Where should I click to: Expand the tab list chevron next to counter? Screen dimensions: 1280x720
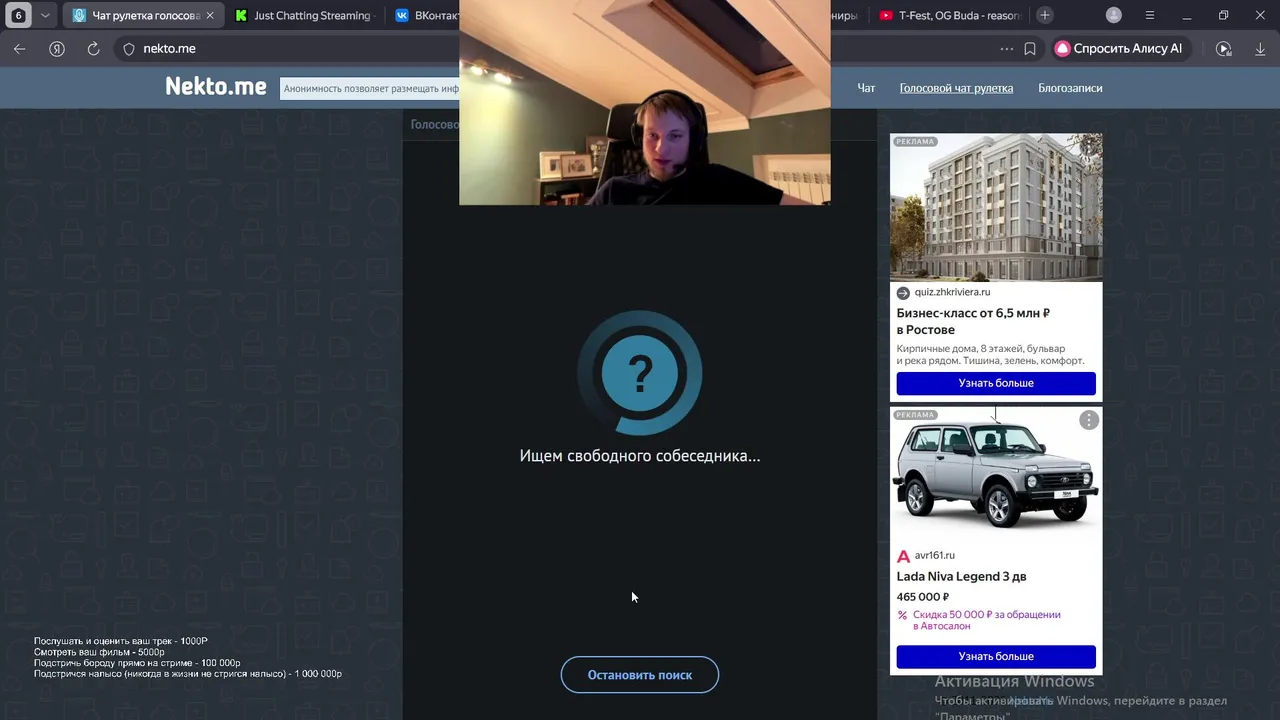45,15
